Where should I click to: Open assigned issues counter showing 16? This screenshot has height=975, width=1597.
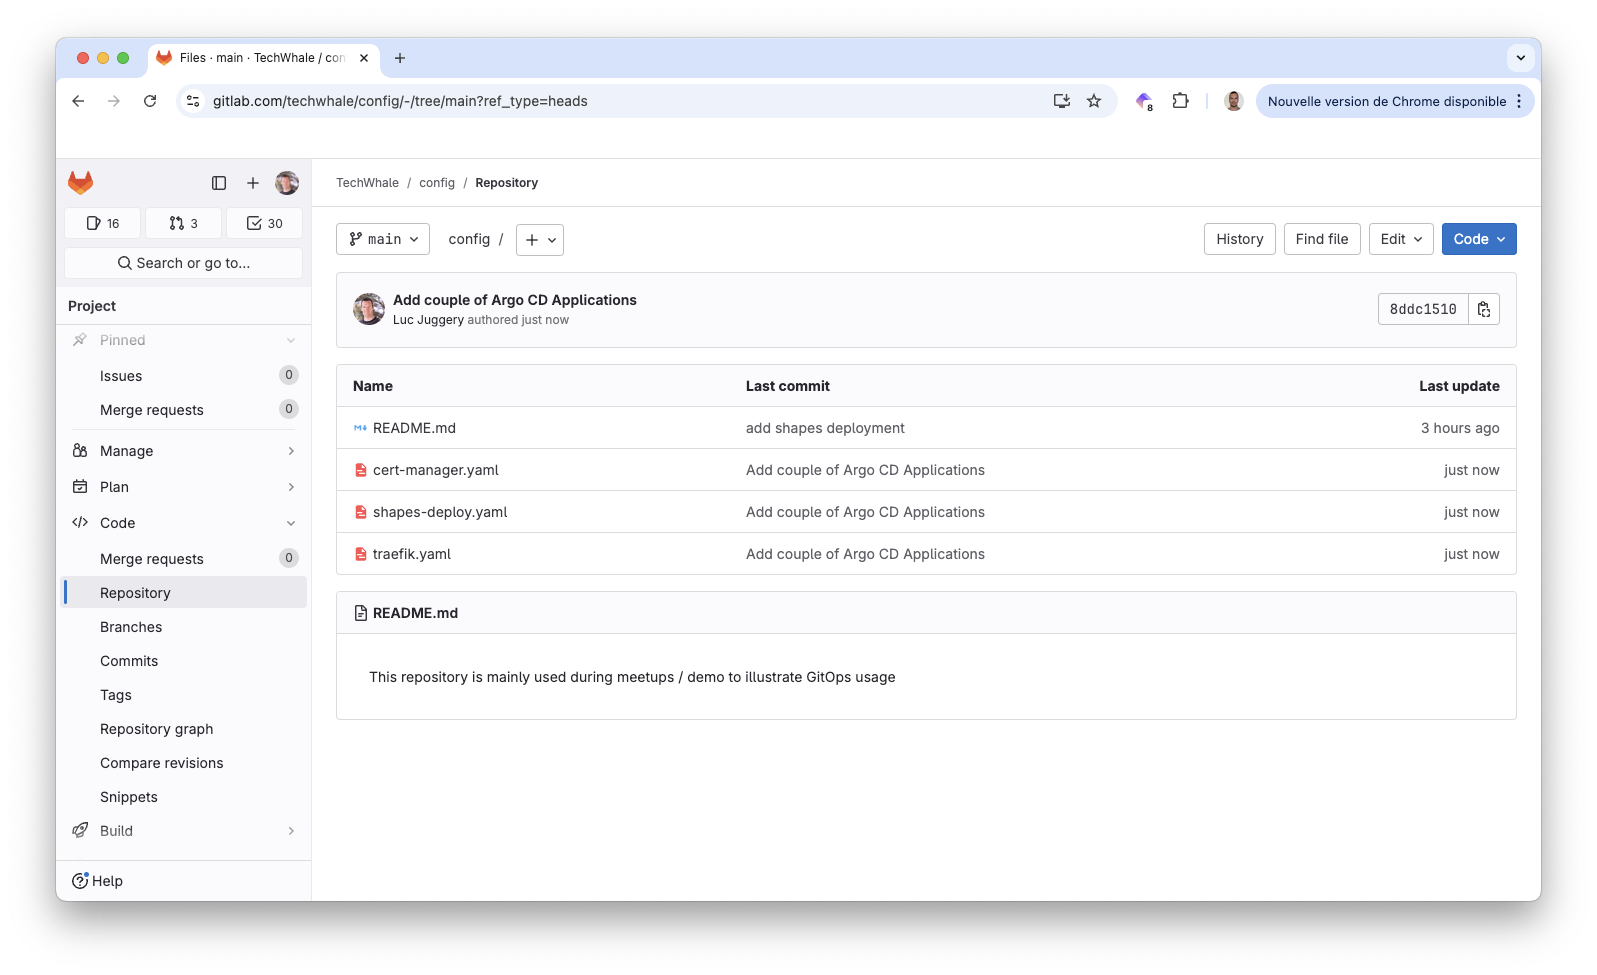click(103, 223)
